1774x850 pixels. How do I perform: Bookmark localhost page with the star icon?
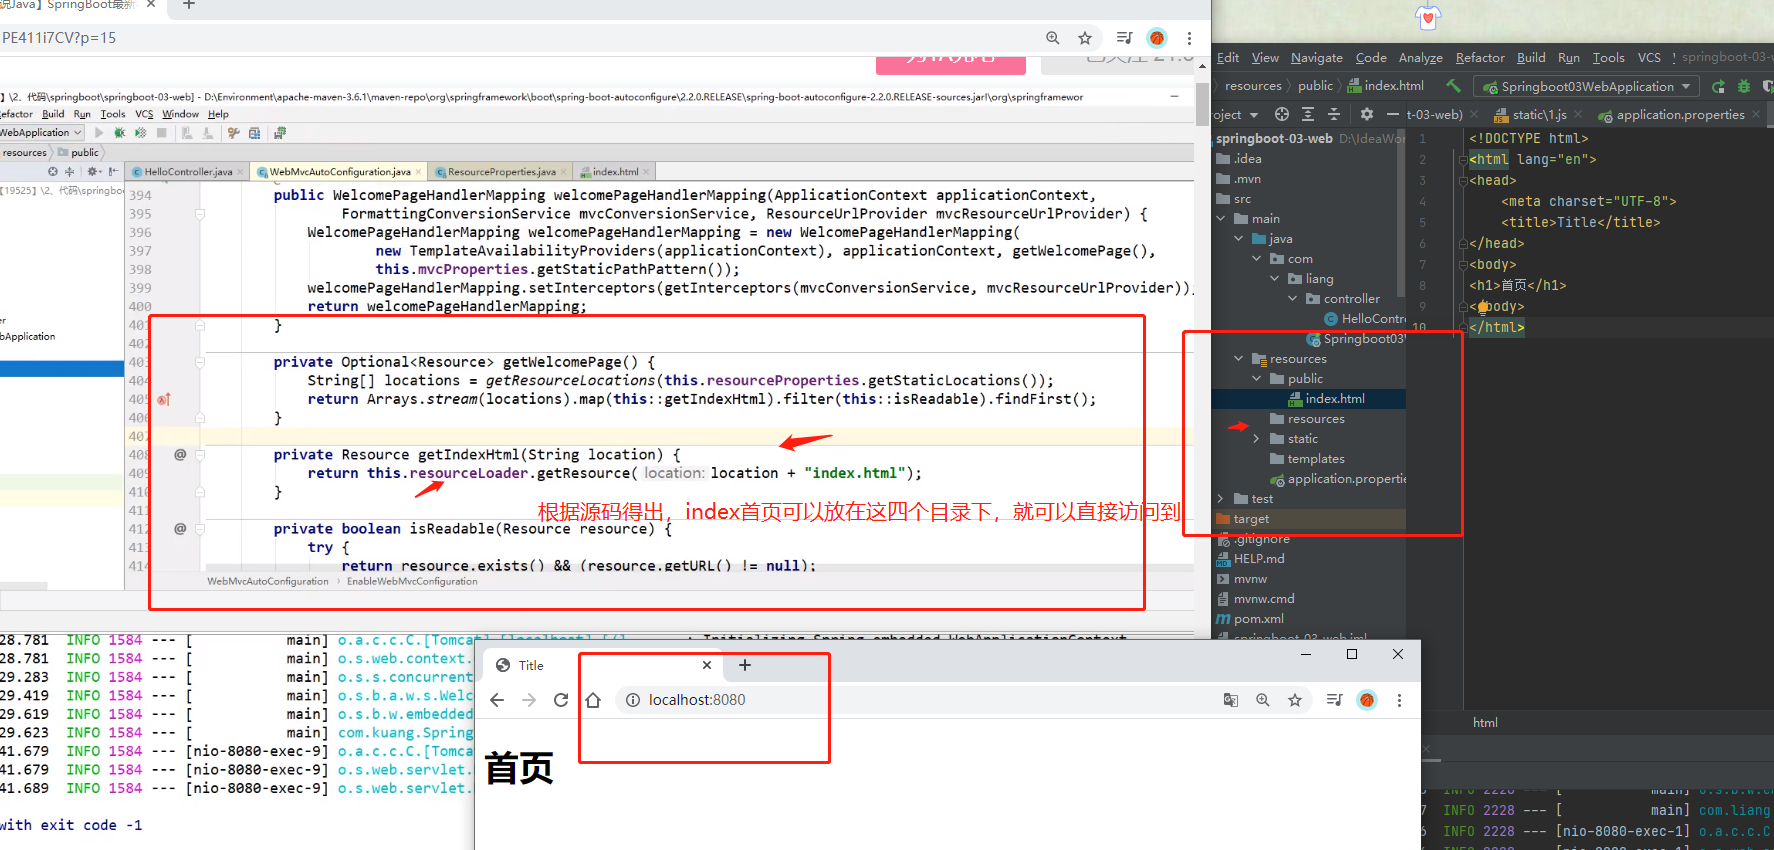(x=1295, y=700)
